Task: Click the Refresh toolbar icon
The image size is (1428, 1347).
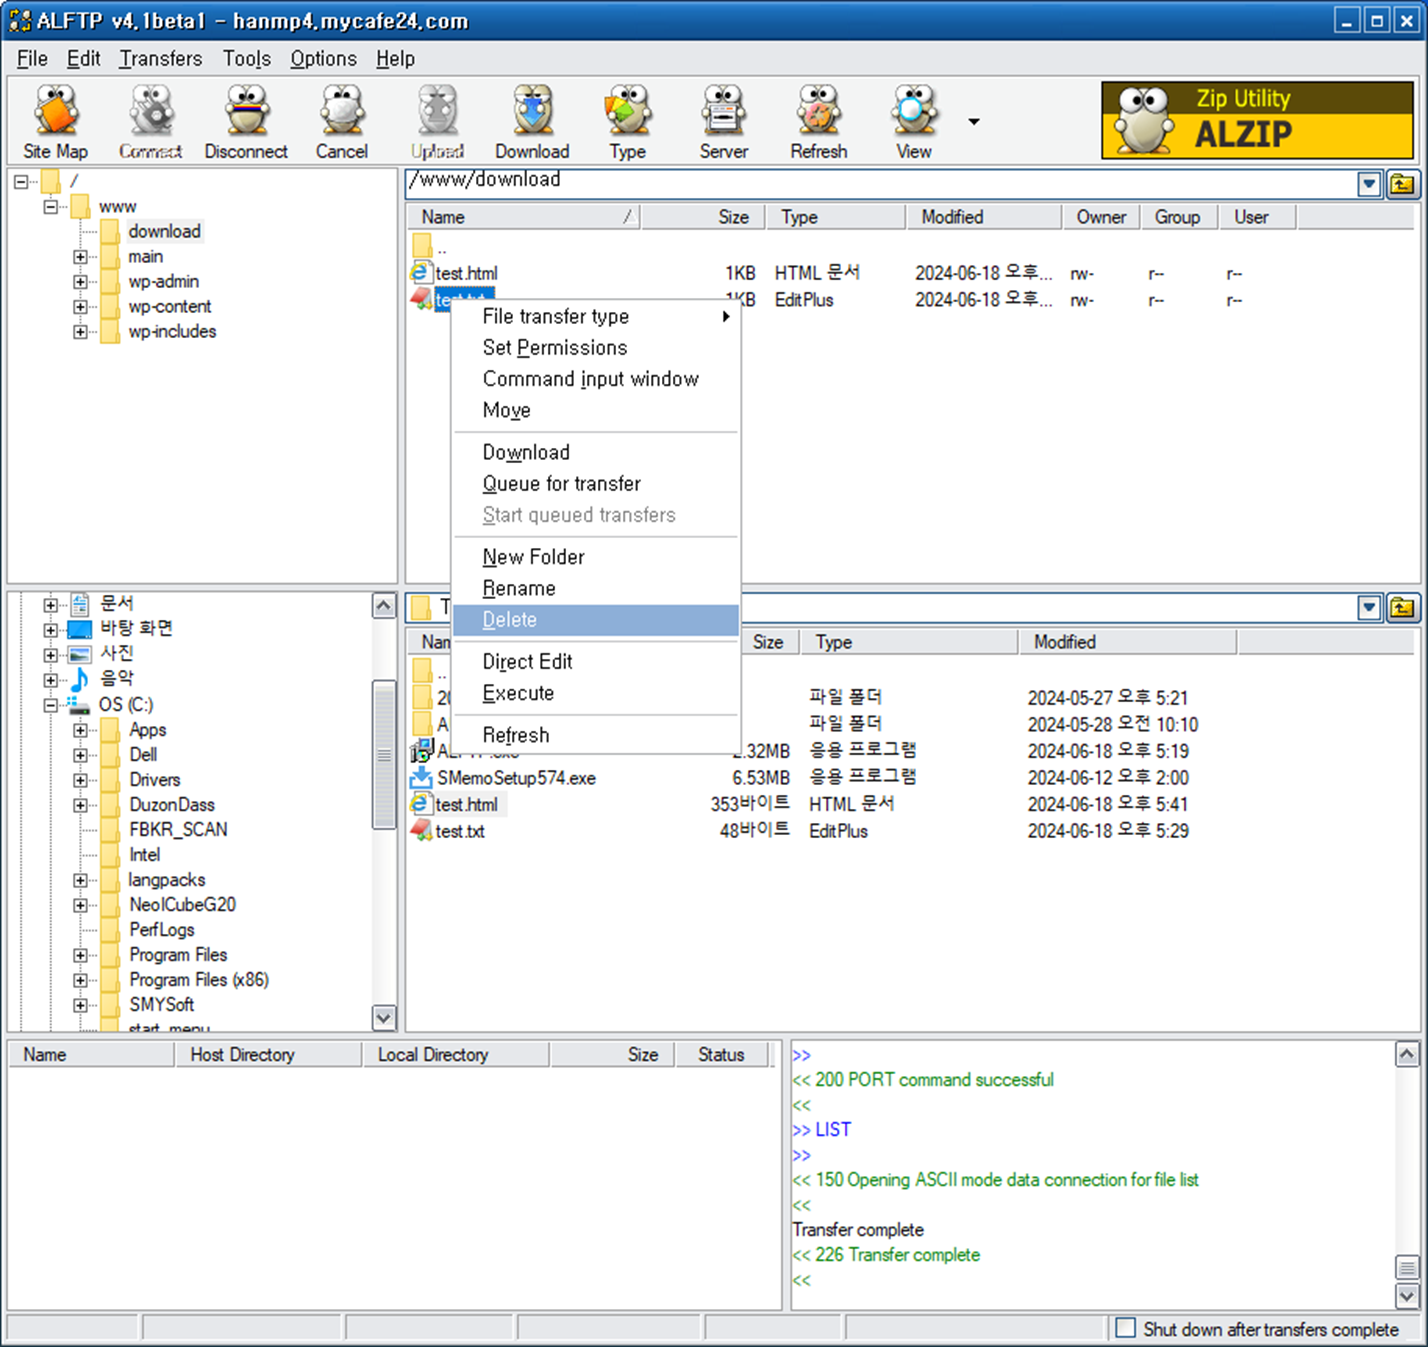Action: (818, 118)
